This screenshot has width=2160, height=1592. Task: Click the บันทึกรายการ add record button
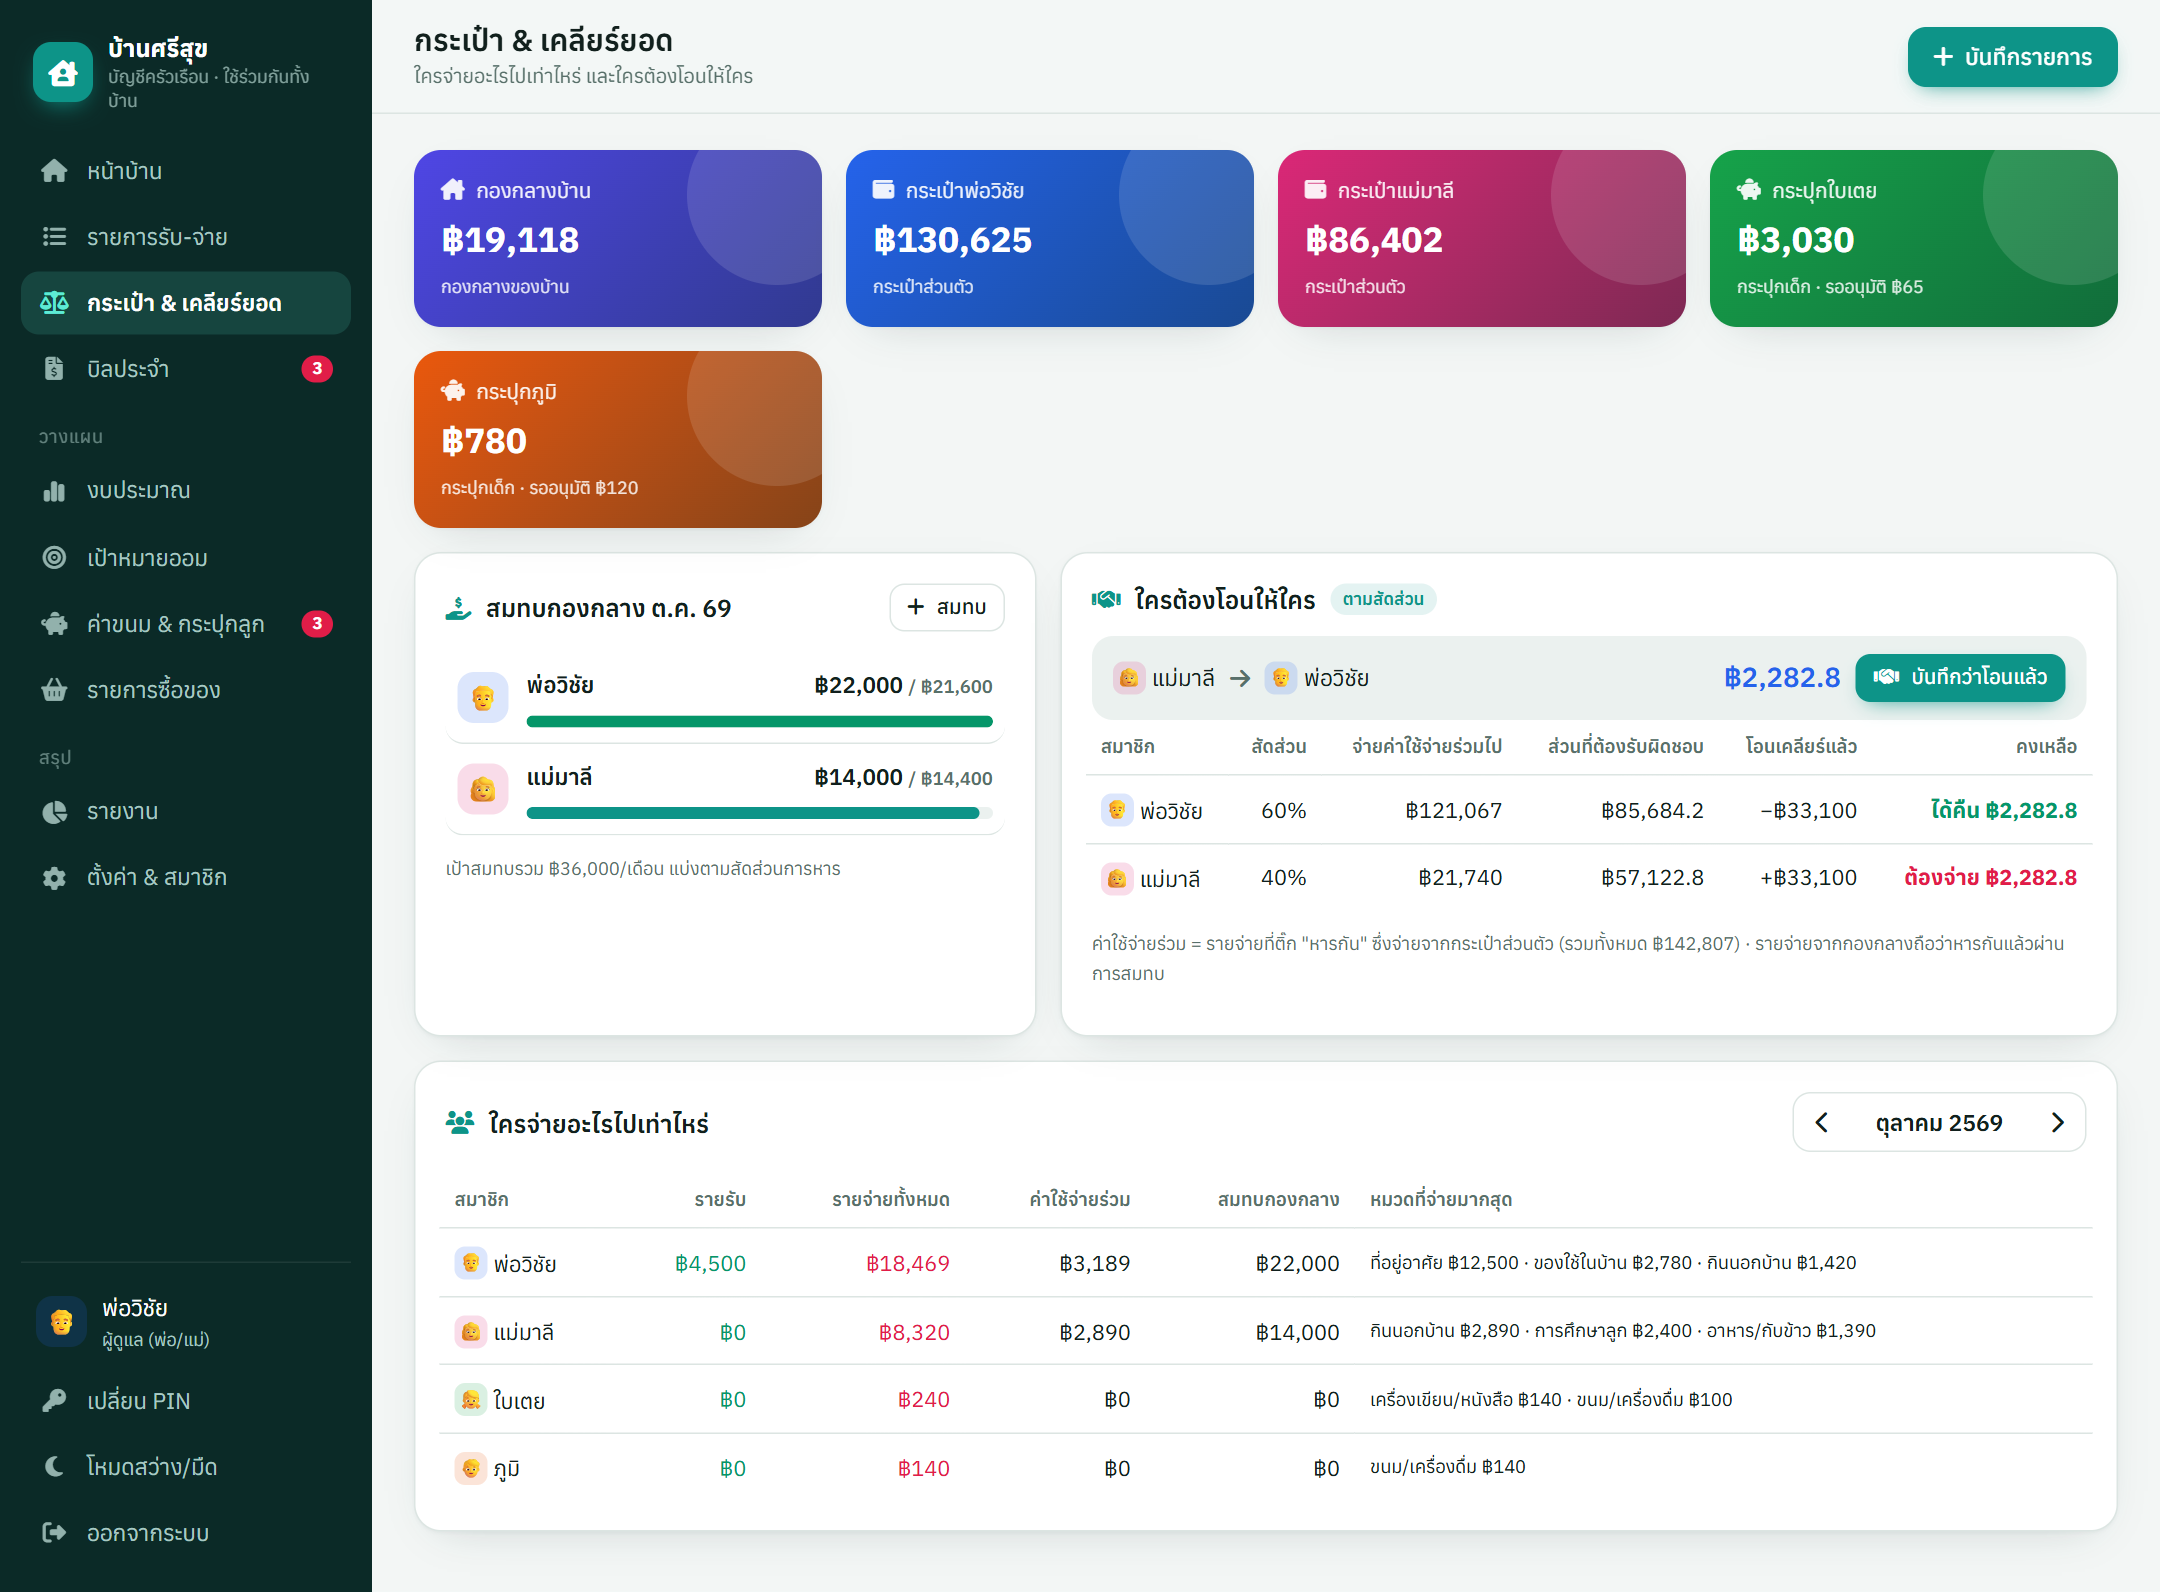pos(2012,57)
